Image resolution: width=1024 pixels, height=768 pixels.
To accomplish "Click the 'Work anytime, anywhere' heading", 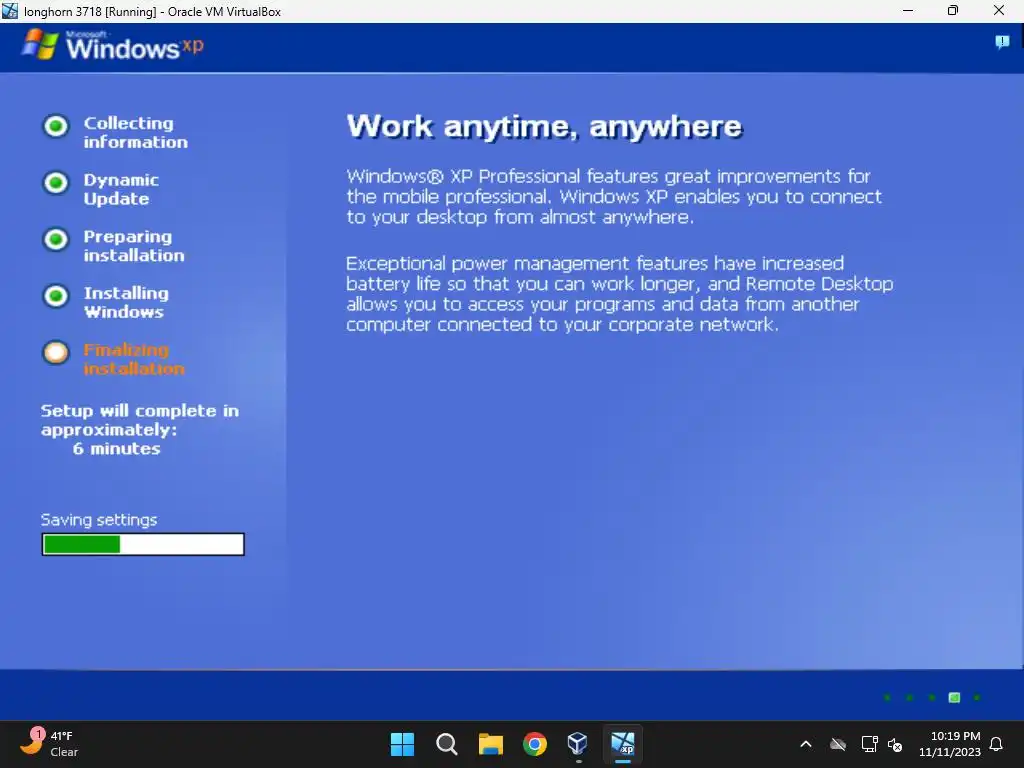I will pyautogui.click(x=544, y=127).
